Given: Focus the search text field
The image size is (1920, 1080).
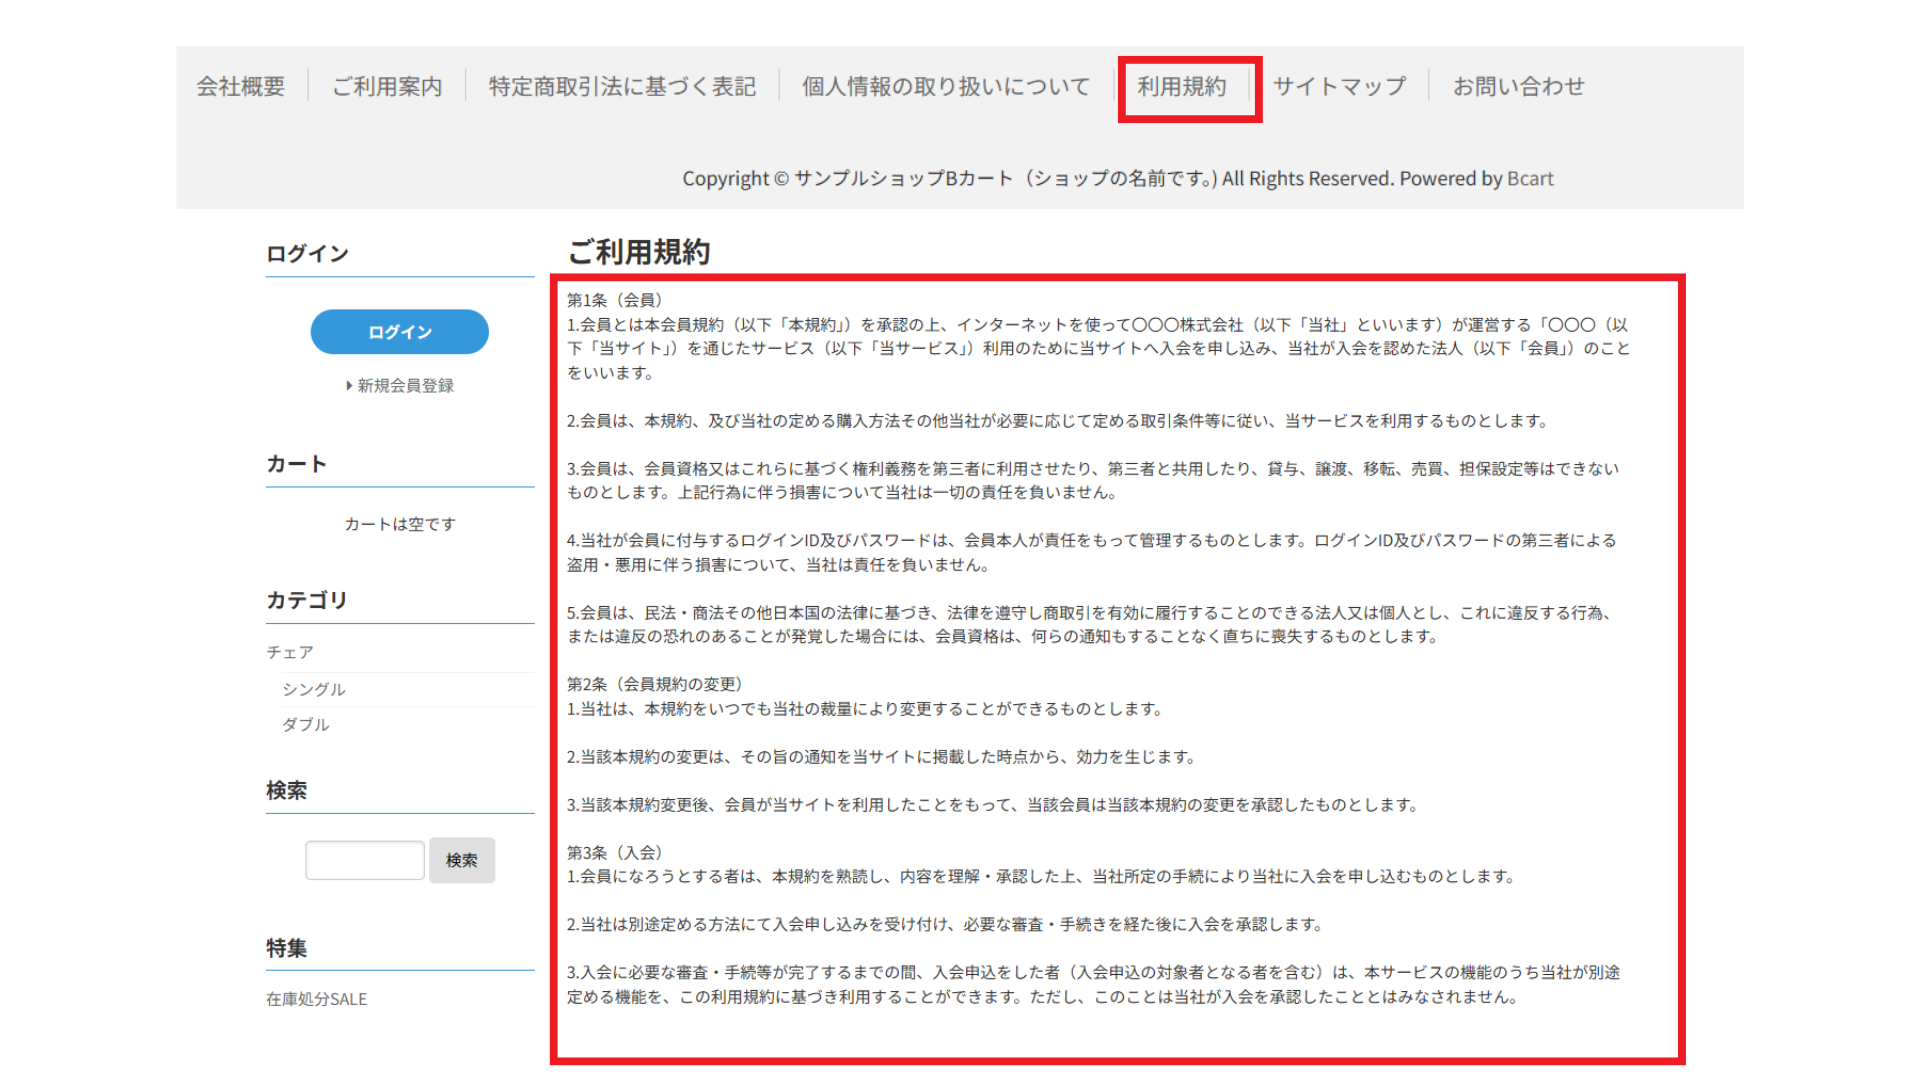Looking at the screenshot, I should [365, 860].
